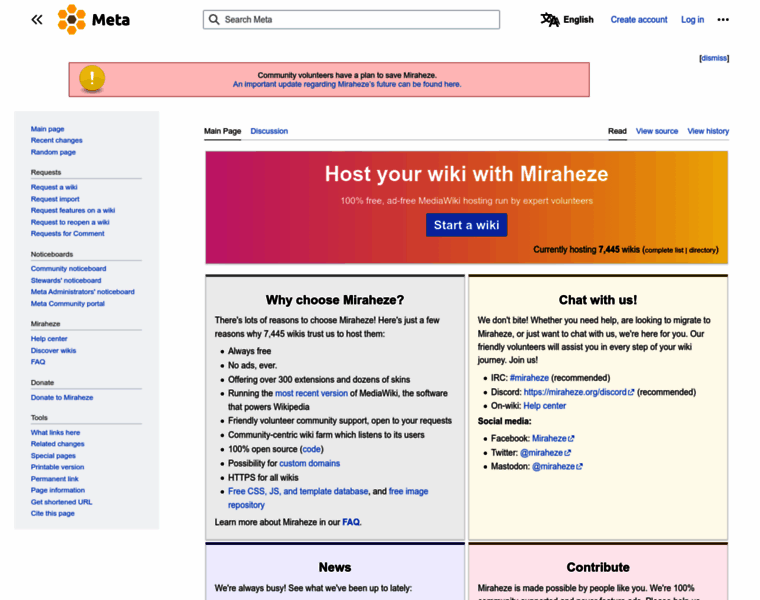Open the Twitter @miraheze link
Image resolution: width=760 pixels, height=600 pixels.
(x=541, y=453)
